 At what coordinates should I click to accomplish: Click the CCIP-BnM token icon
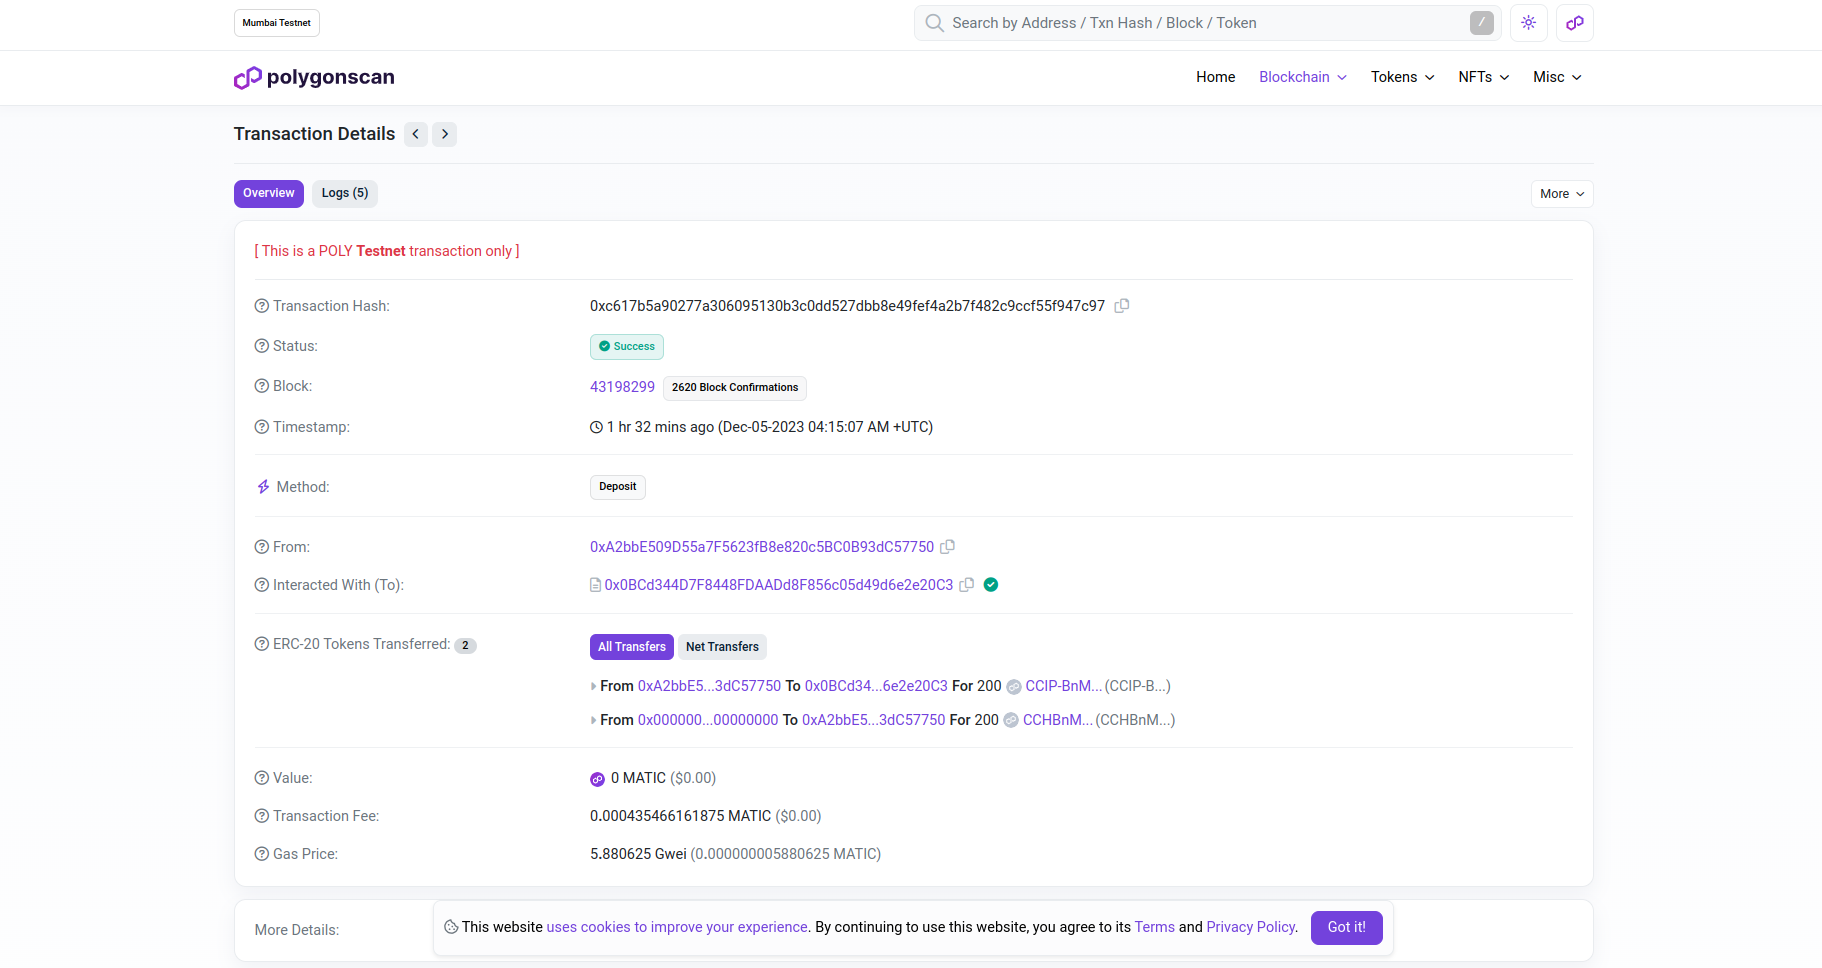point(1014,687)
